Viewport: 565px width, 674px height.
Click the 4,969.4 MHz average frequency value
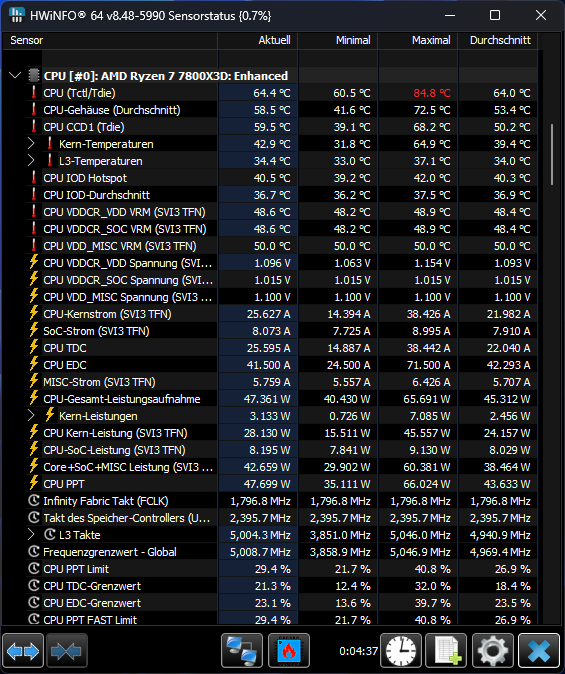tap(500, 551)
